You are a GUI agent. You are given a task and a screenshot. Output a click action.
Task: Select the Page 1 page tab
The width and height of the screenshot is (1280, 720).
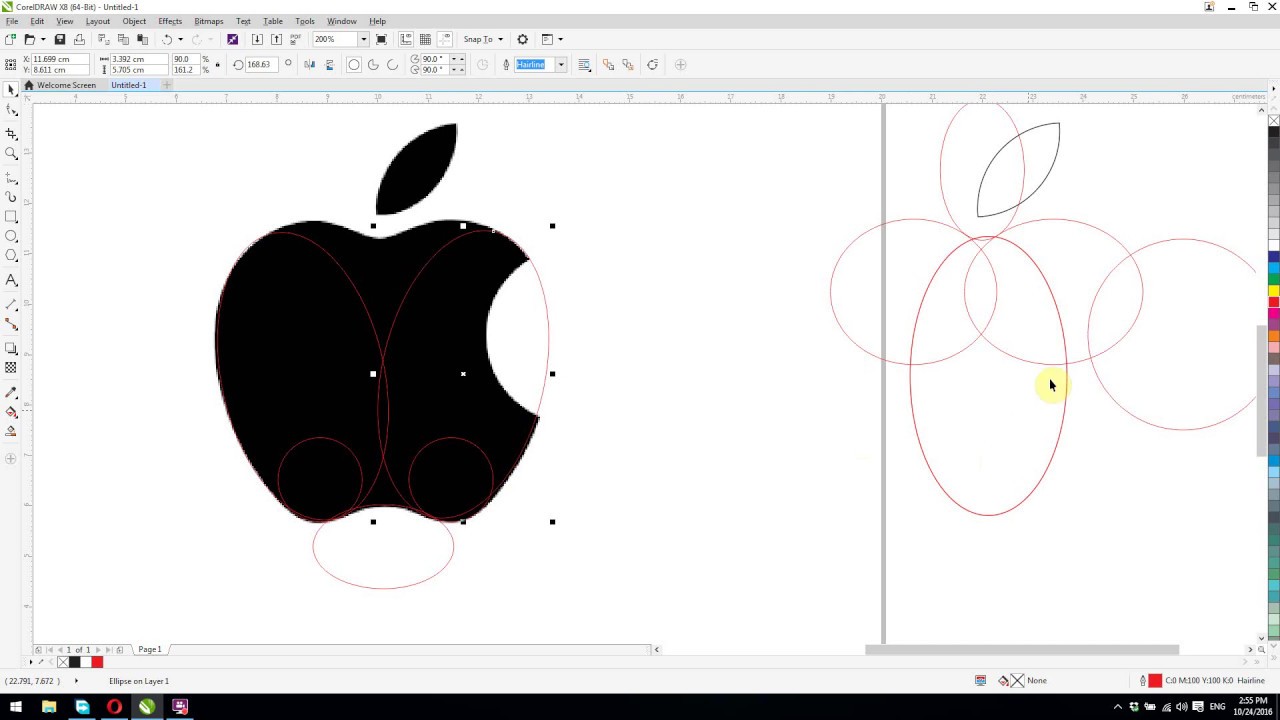click(150, 649)
